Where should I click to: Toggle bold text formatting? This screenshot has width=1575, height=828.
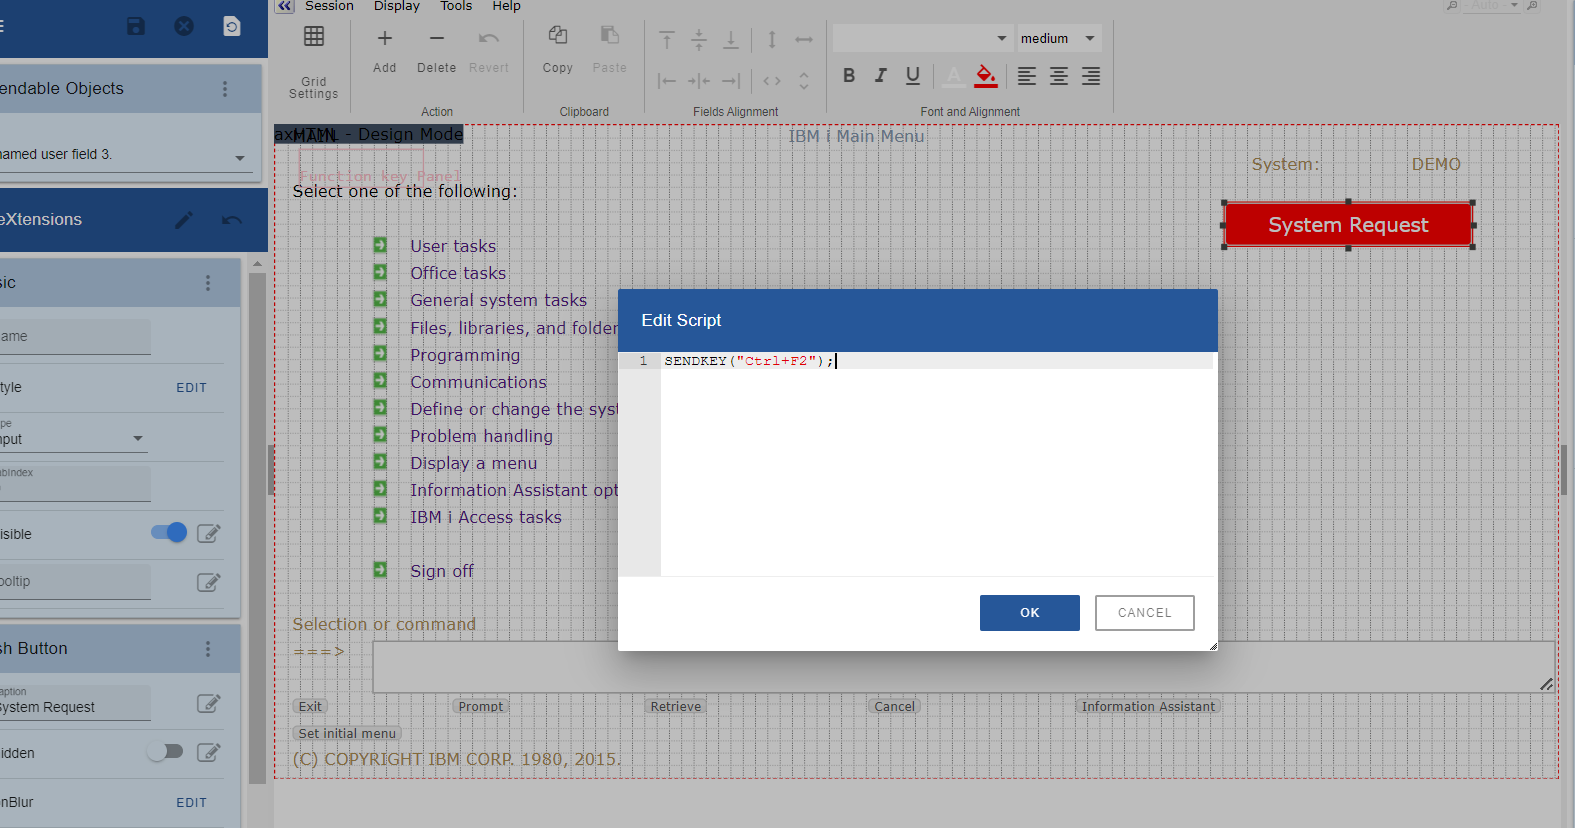point(849,75)
